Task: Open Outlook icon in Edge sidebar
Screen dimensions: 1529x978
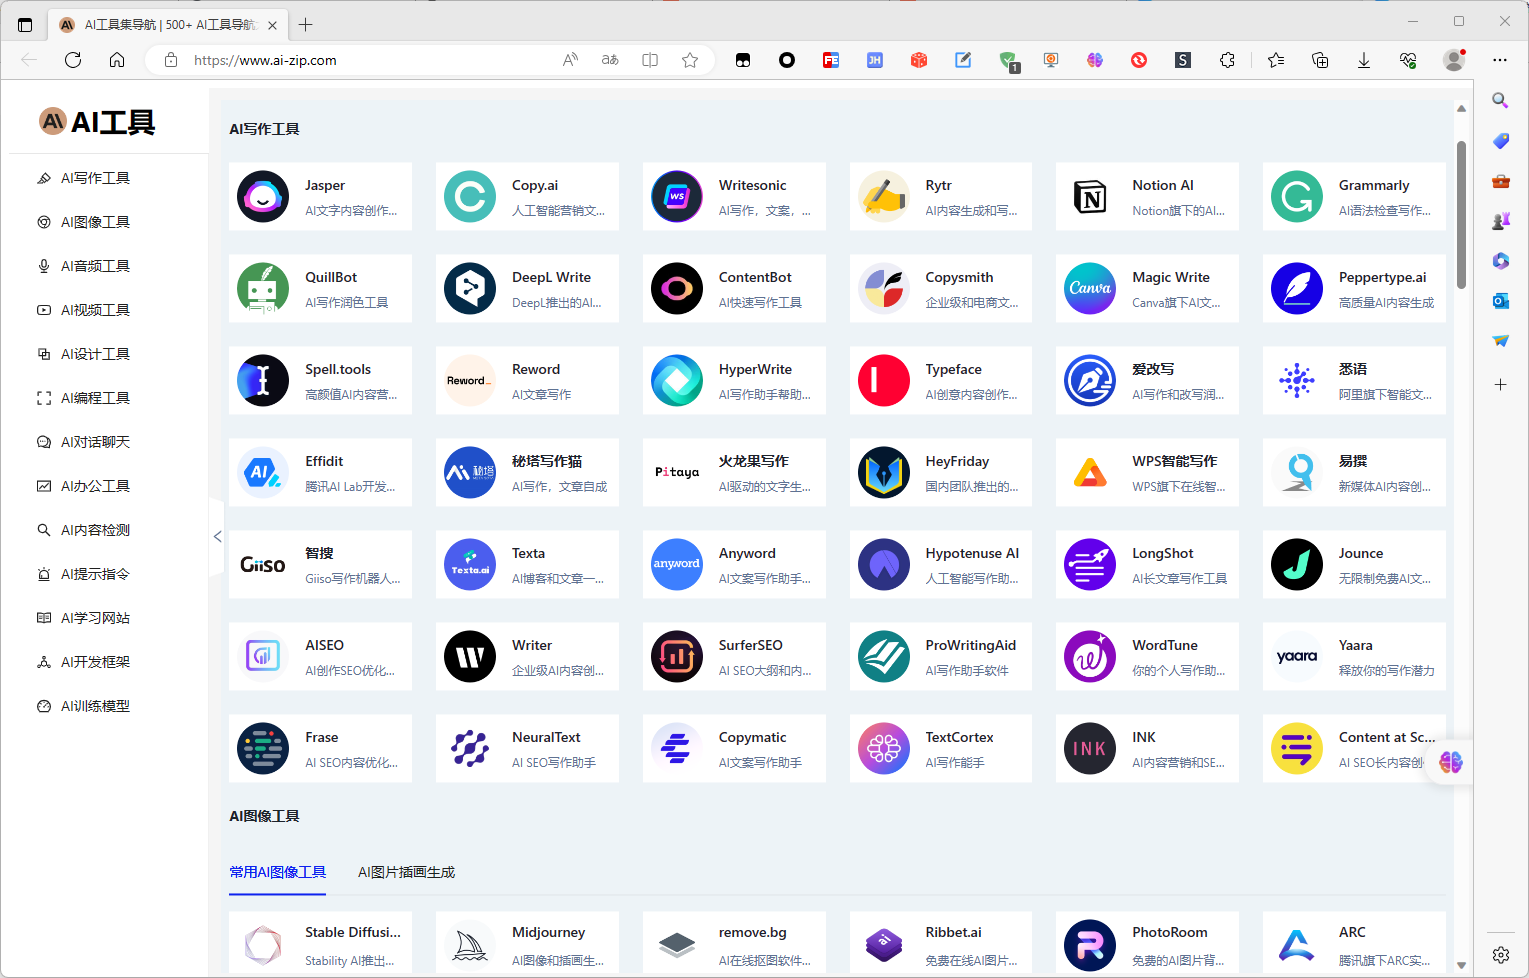Action: (1501, 300)
